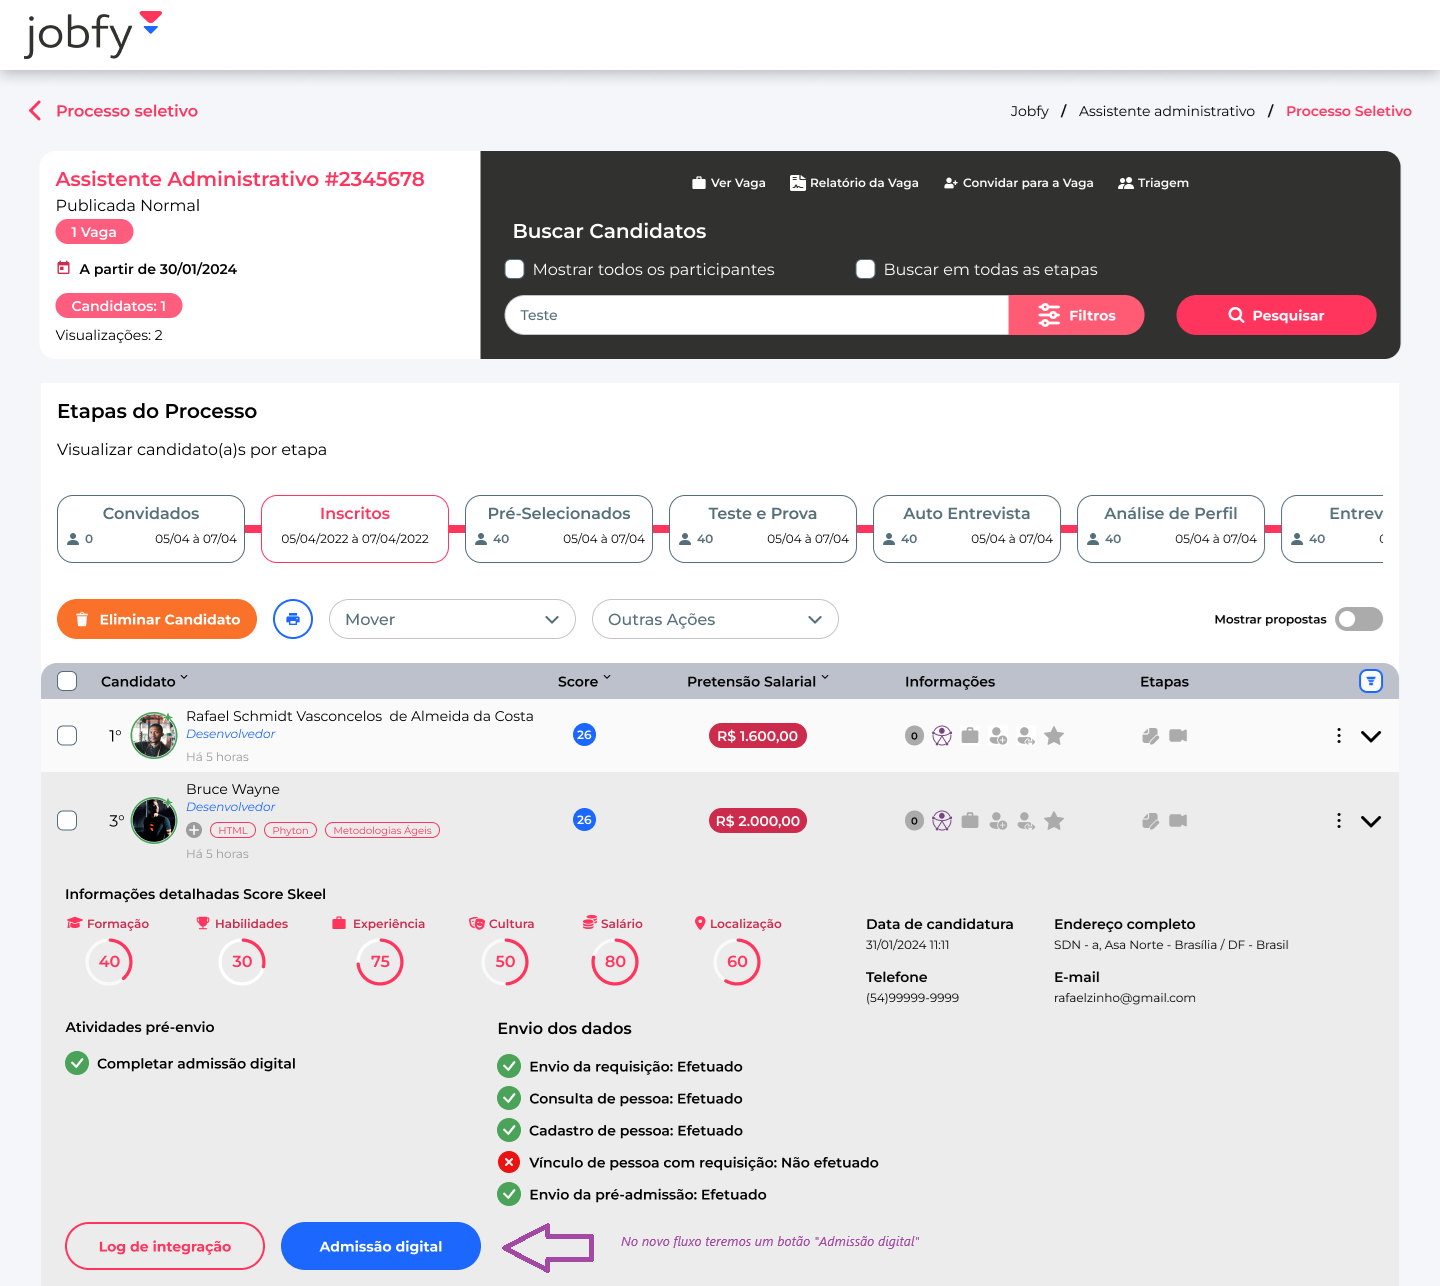Open the Outras Ações dropdown
This screenshot has width=1440, height=1286.
[x=715, y=619]
